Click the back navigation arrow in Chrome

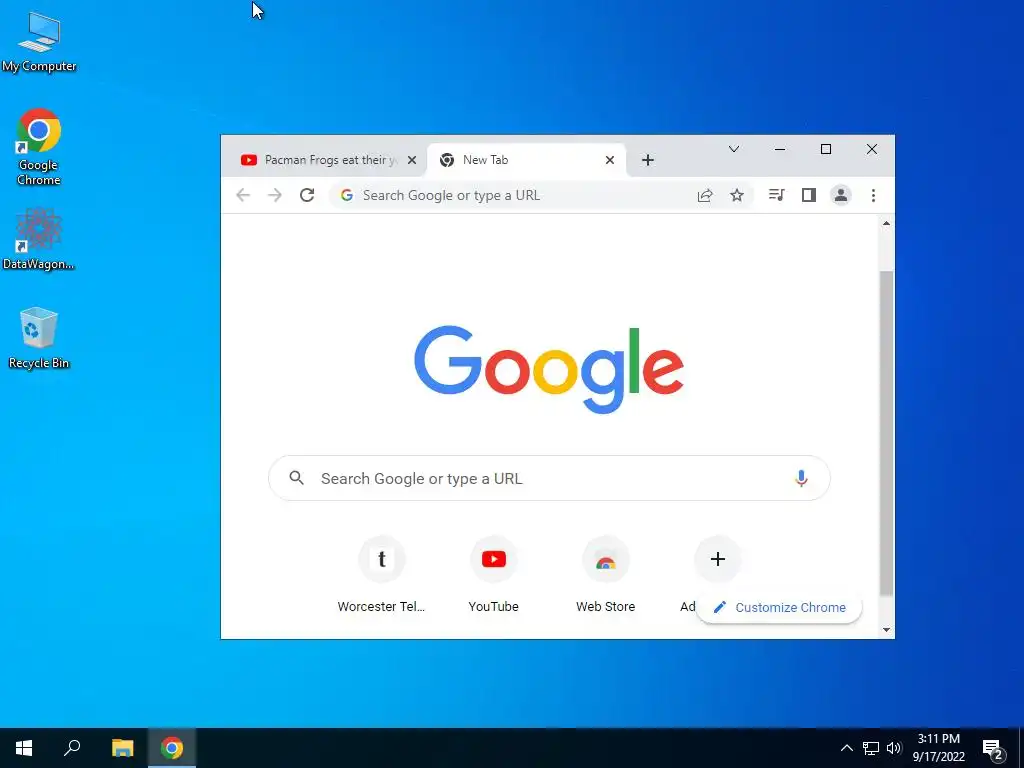pos(243,195)
